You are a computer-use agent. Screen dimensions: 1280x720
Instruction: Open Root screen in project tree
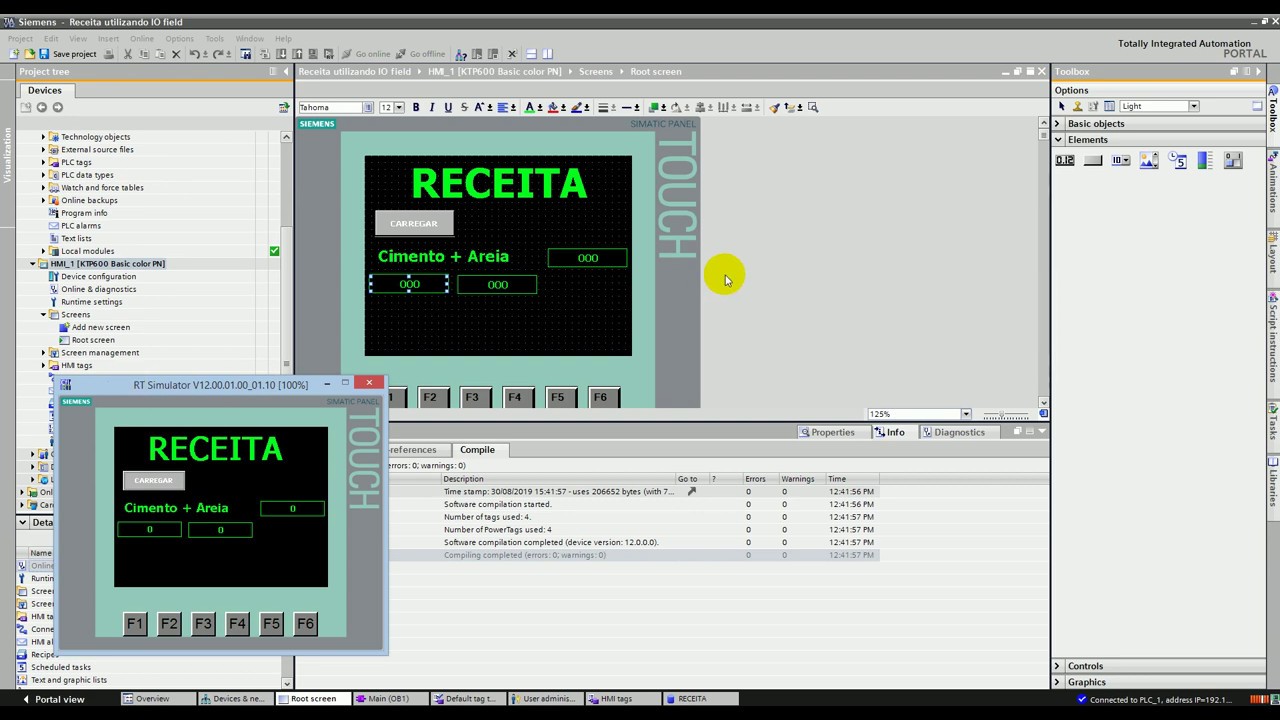[x=93, y=340]
